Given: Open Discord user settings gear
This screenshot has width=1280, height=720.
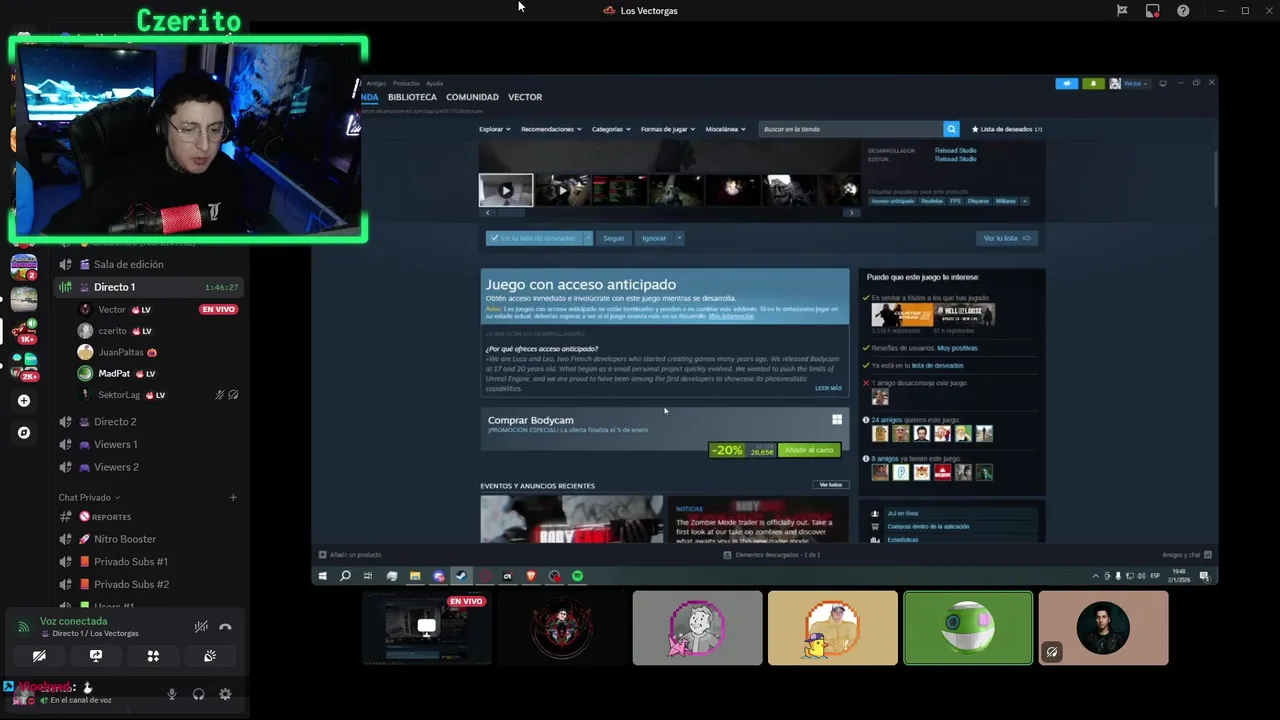Looking at the screenshot, I should click(225, 694).
